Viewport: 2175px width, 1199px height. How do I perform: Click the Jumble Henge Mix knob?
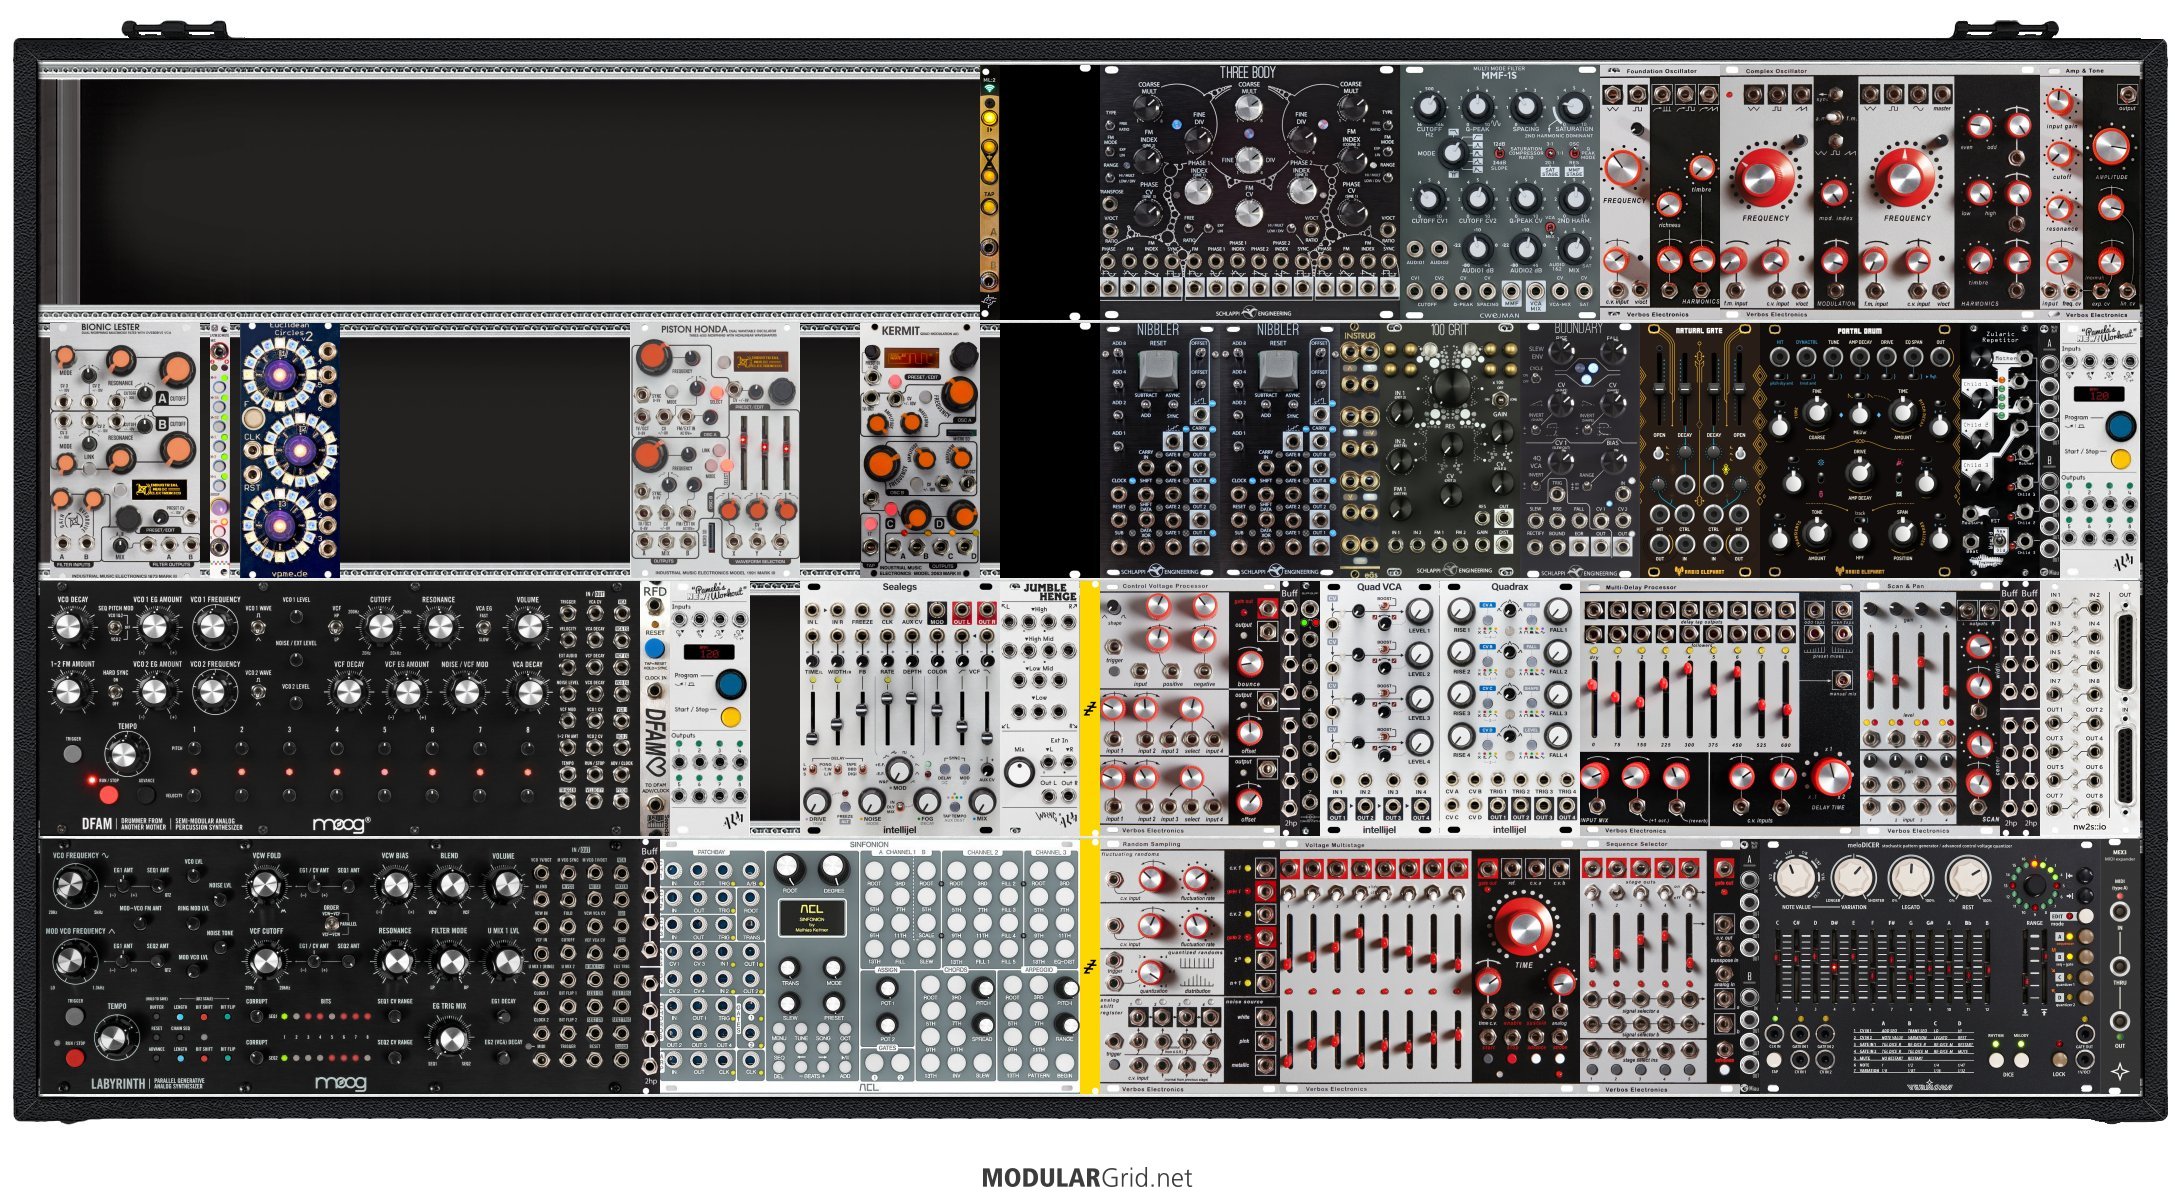(1019, 772)
